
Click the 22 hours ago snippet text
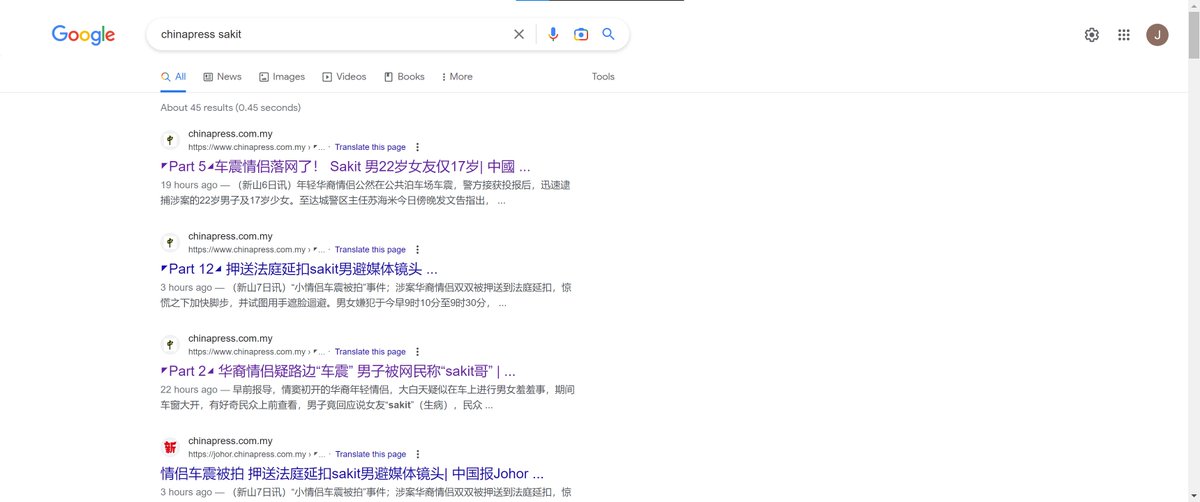(189, 390)
